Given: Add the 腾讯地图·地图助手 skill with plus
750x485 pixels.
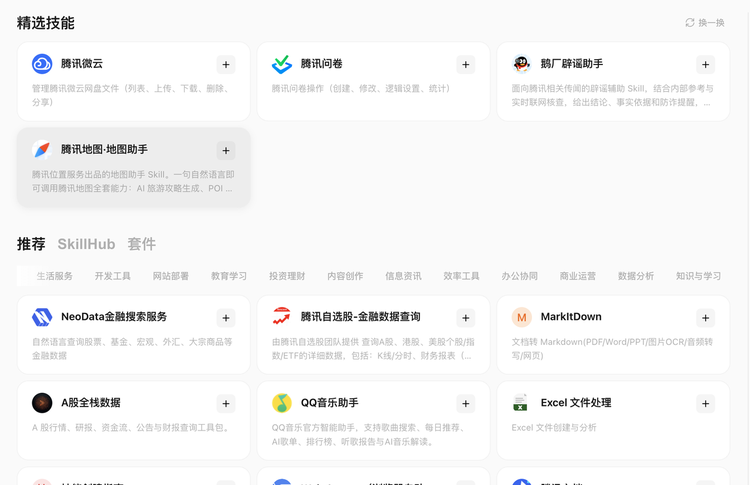Looking at the screenshot, I should coord(226,151).
